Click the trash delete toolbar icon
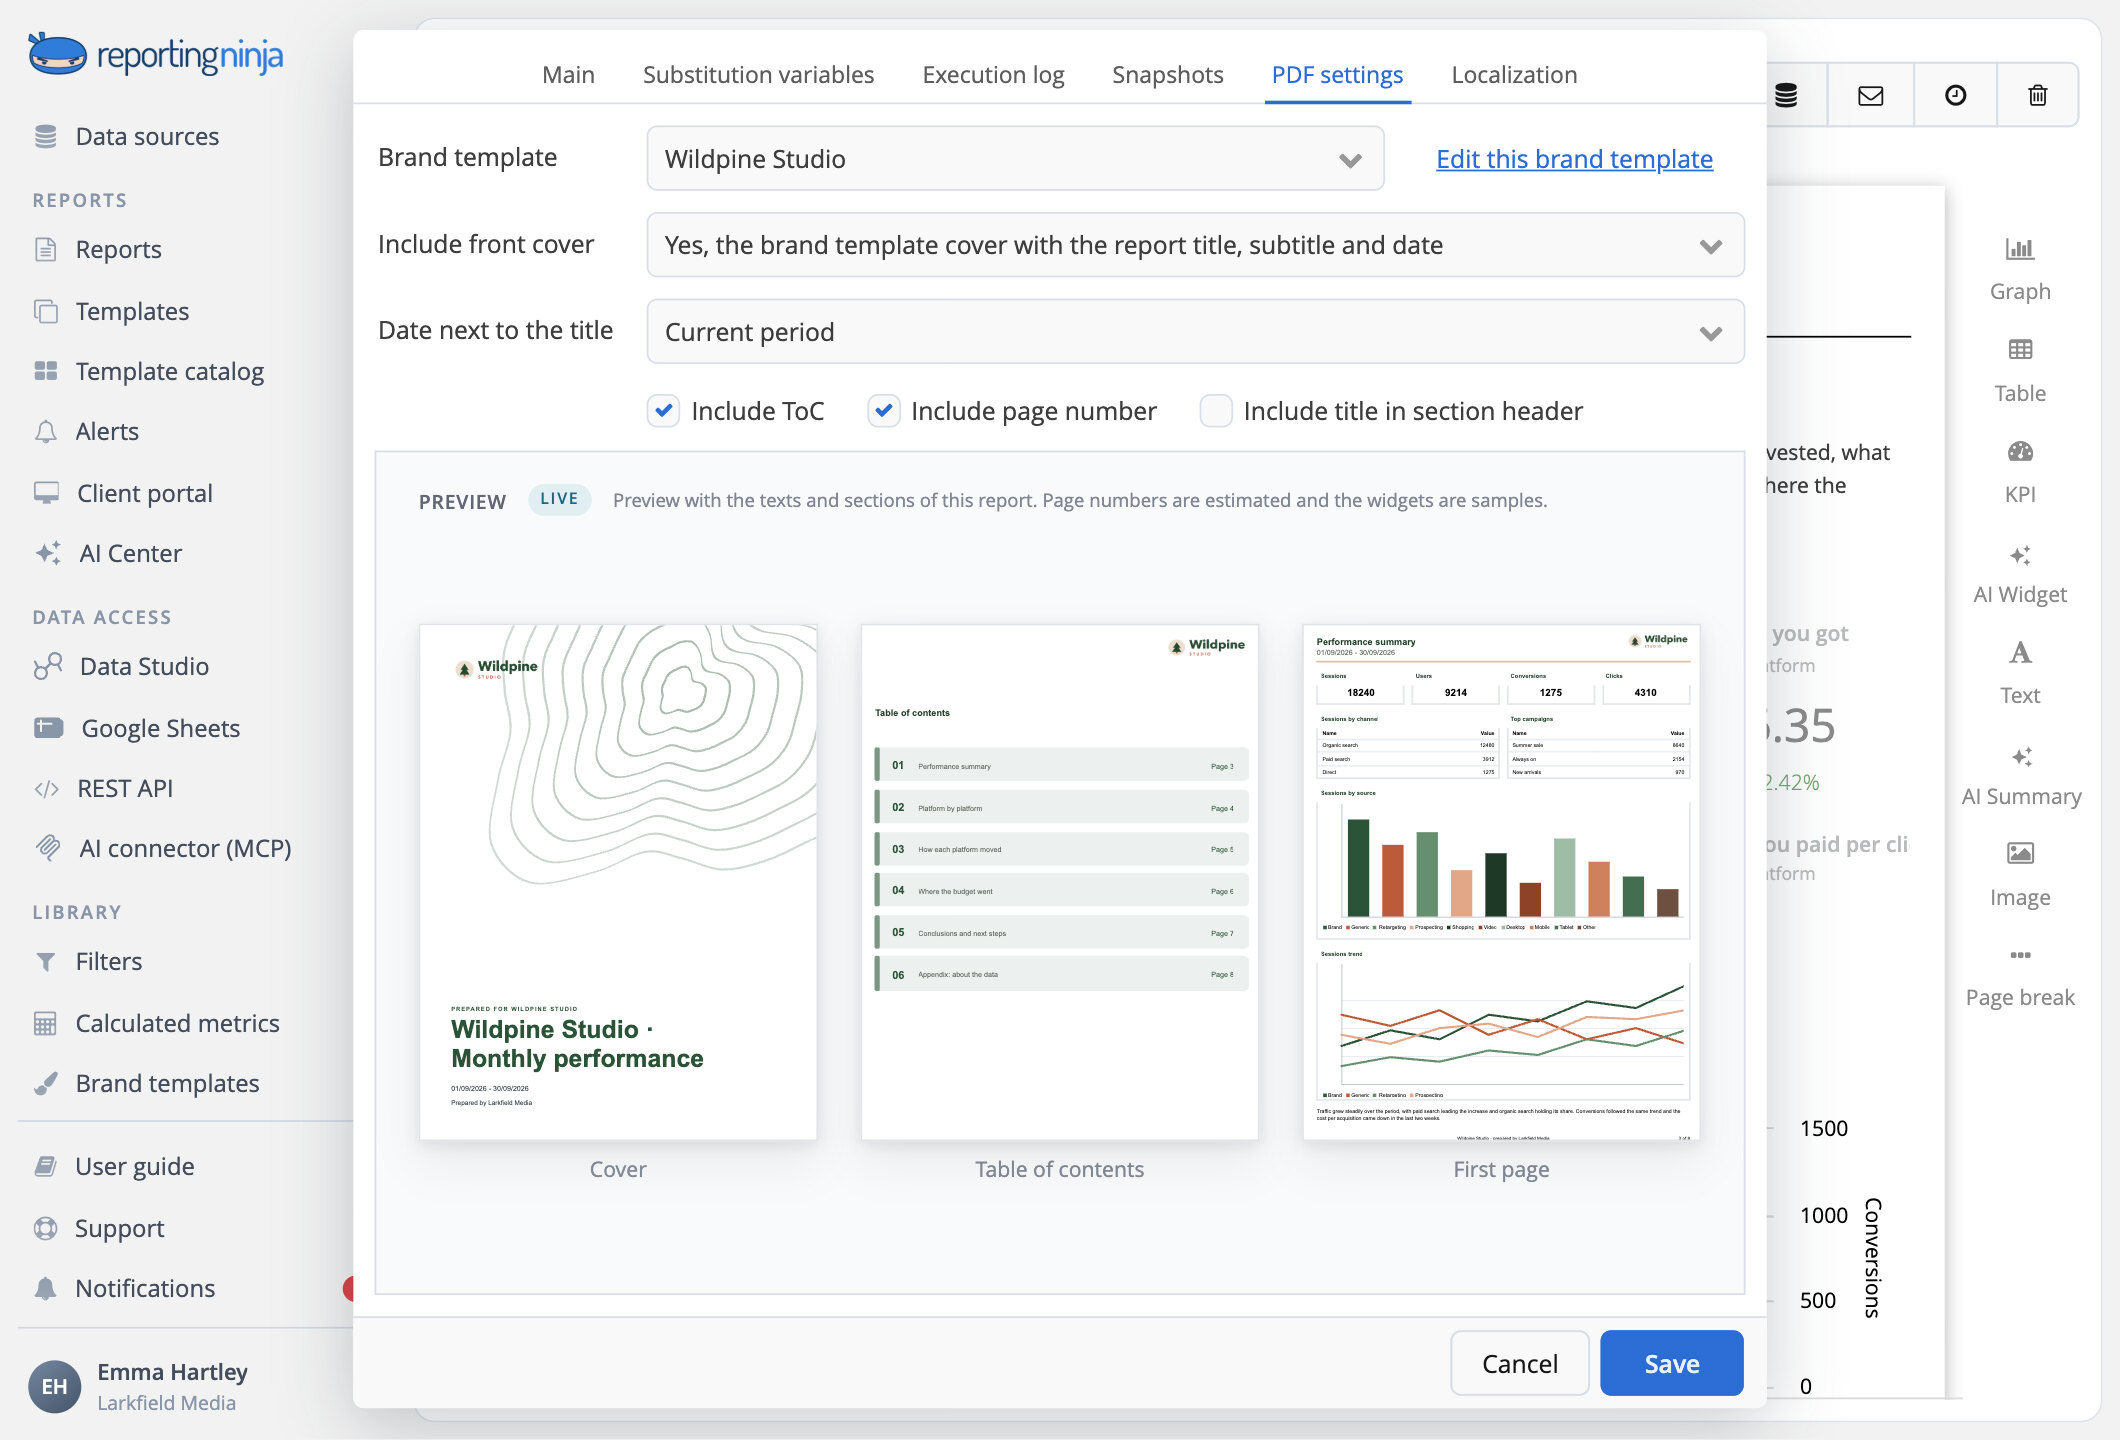The height and width of the screenshot is (1440, 2120). point(2038,95)
